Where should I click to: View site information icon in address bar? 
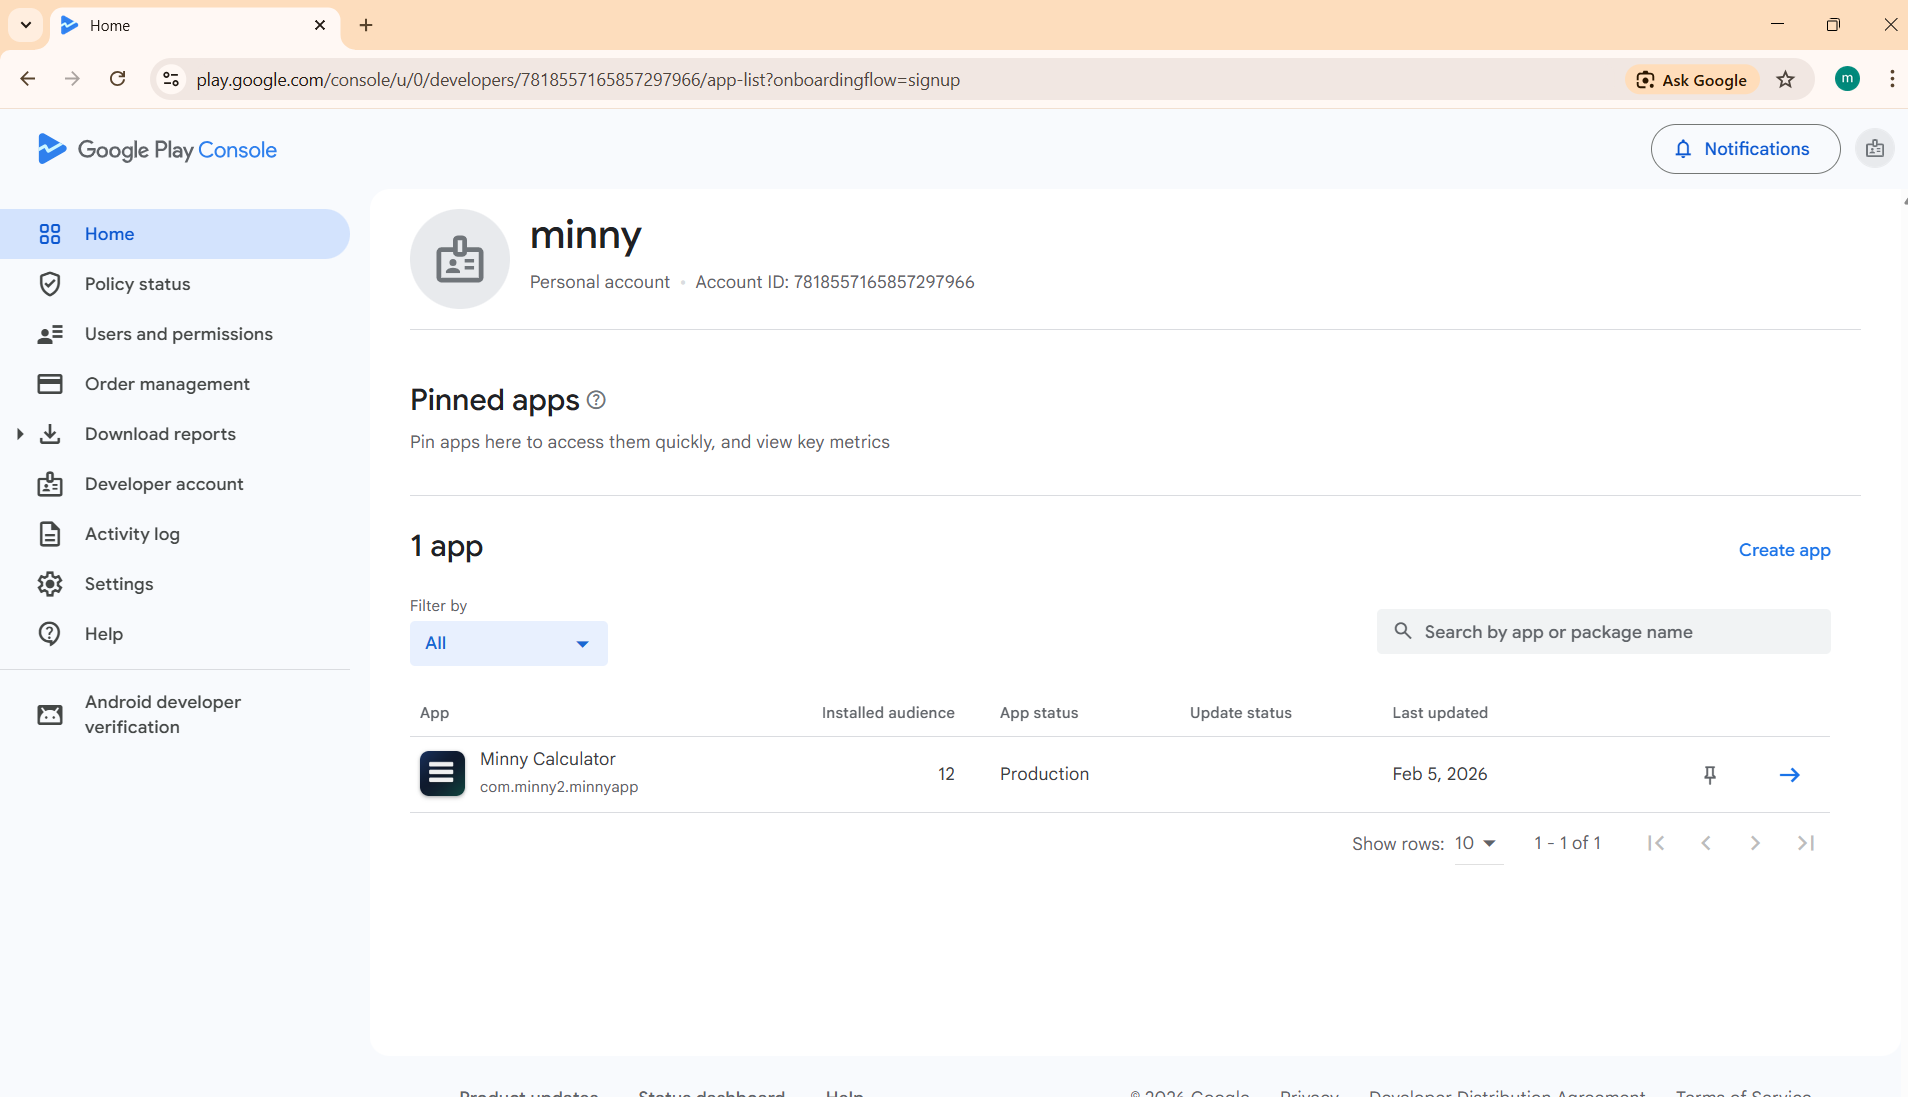[171, 80]
